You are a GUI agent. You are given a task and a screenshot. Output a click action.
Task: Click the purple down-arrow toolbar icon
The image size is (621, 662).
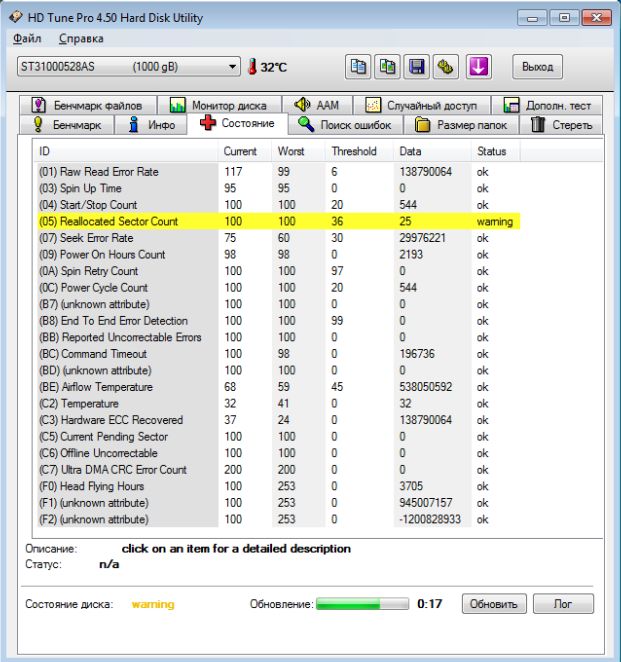478,67
